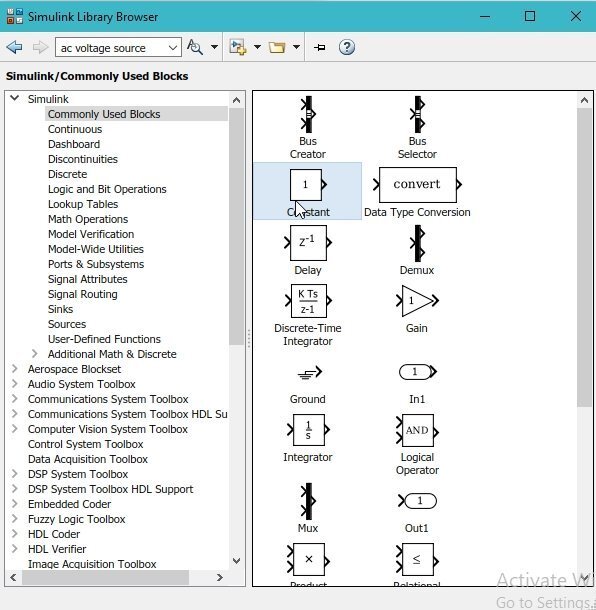596x610 pixels.
Task: Select the Data Acquisition Toolbox entry
Action: pos(88,459)
